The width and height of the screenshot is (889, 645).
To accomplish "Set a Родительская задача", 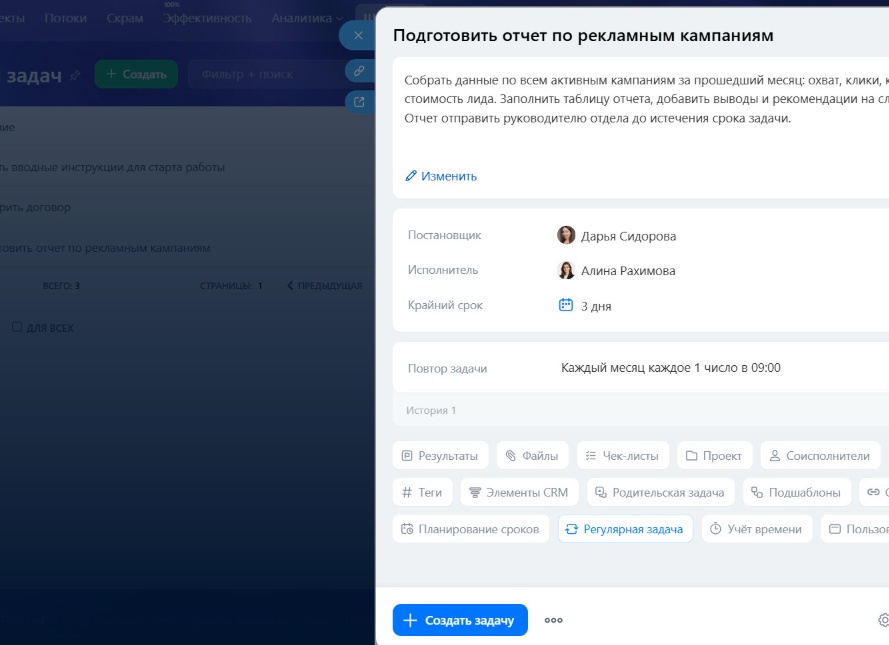I will click(661, 493).
